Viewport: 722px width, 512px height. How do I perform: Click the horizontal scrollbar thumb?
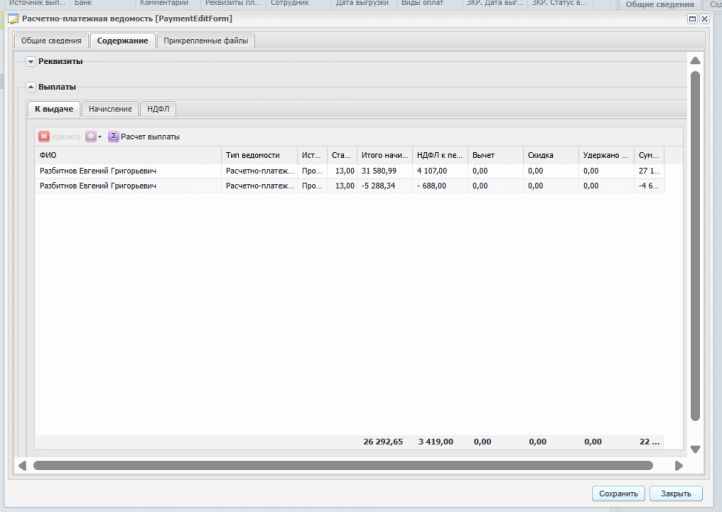tap(343, 465)
